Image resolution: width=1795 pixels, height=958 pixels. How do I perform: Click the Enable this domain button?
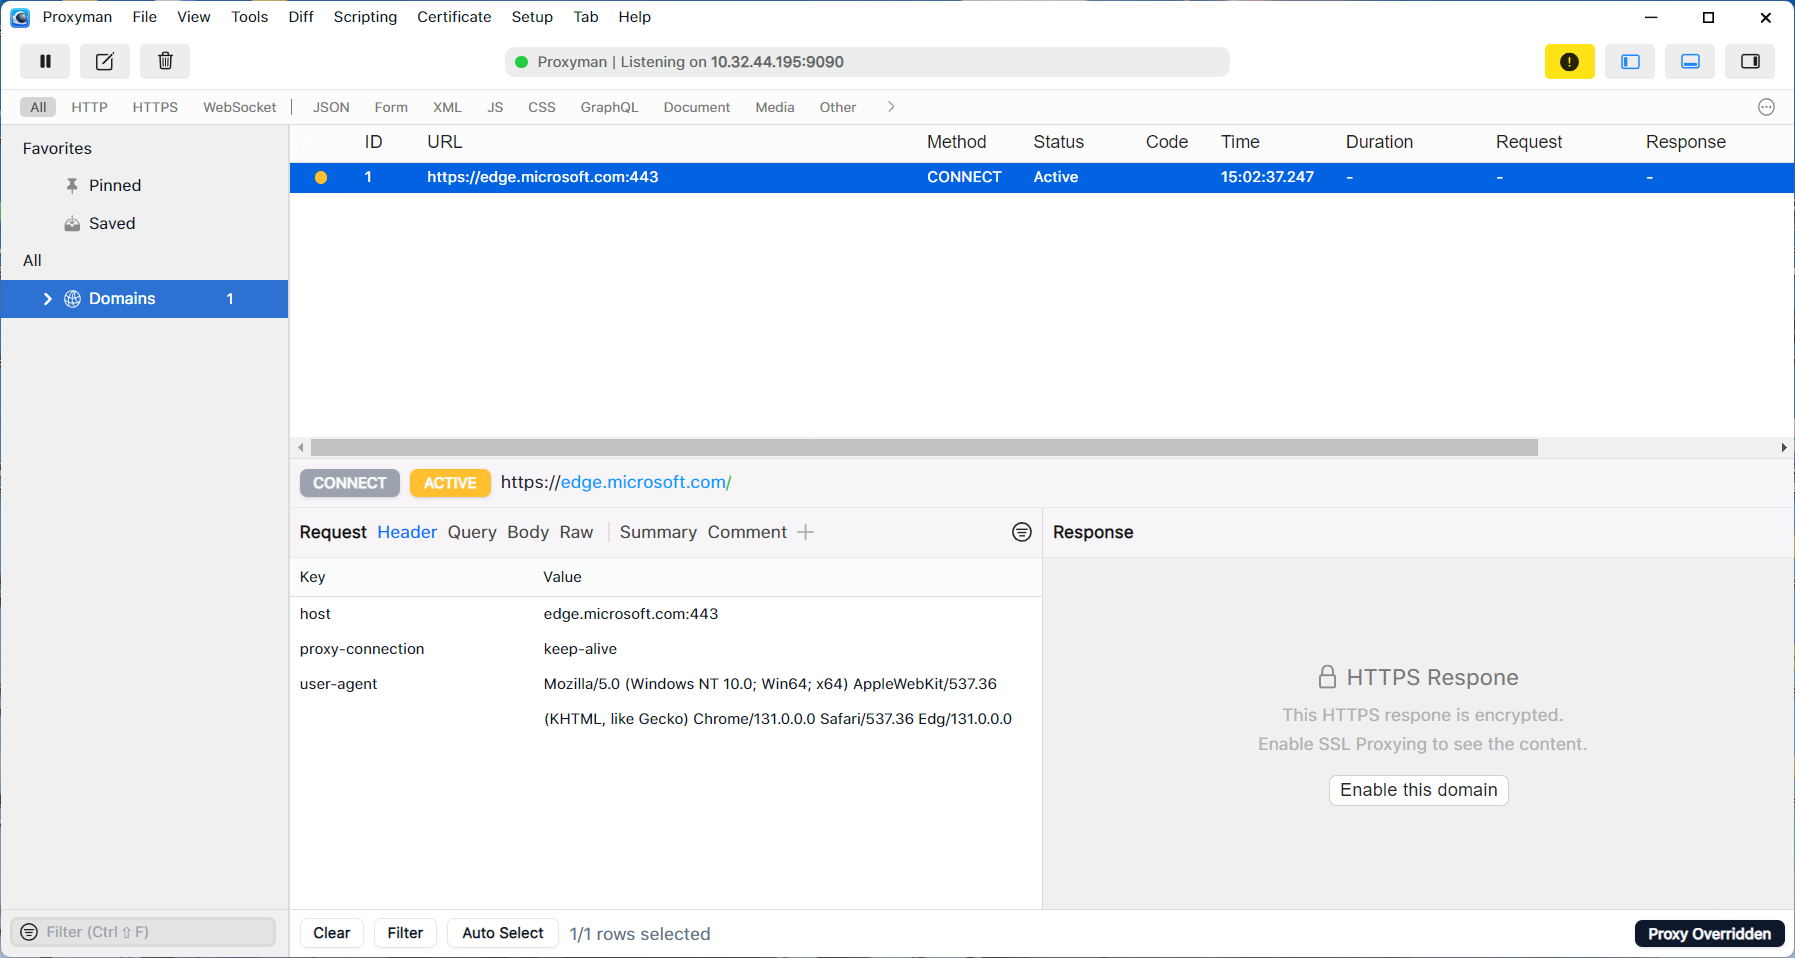(1418, 790)
